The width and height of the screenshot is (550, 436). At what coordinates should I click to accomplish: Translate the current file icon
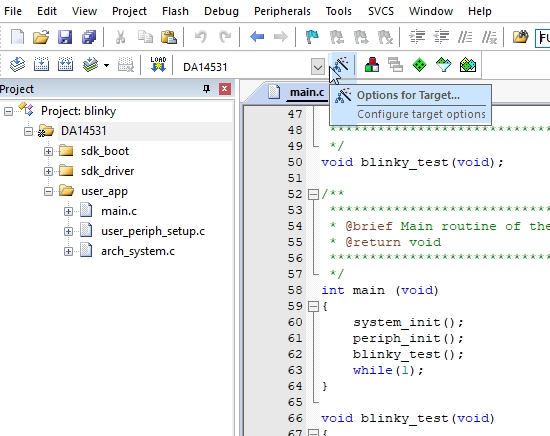tap(17, 65)
